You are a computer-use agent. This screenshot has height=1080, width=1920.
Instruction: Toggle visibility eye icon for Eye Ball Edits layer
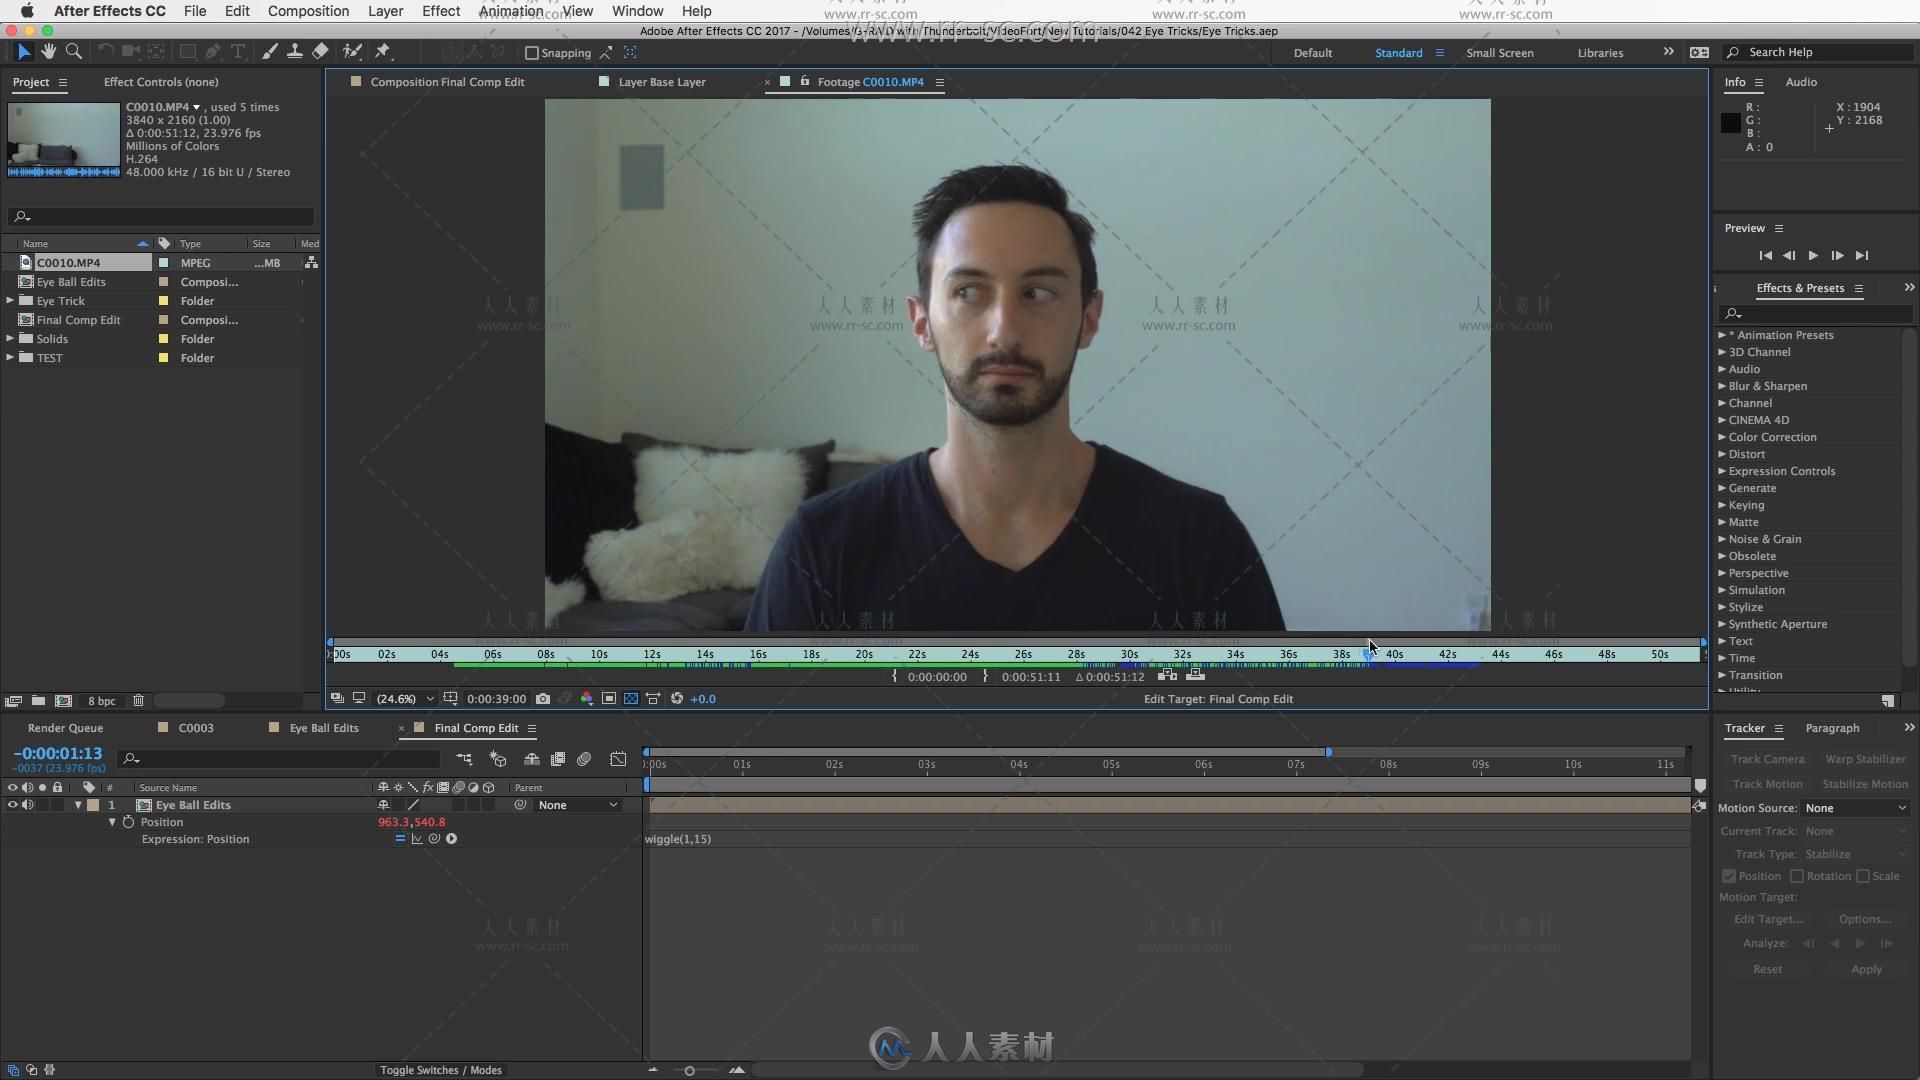[x=12, y=804]
